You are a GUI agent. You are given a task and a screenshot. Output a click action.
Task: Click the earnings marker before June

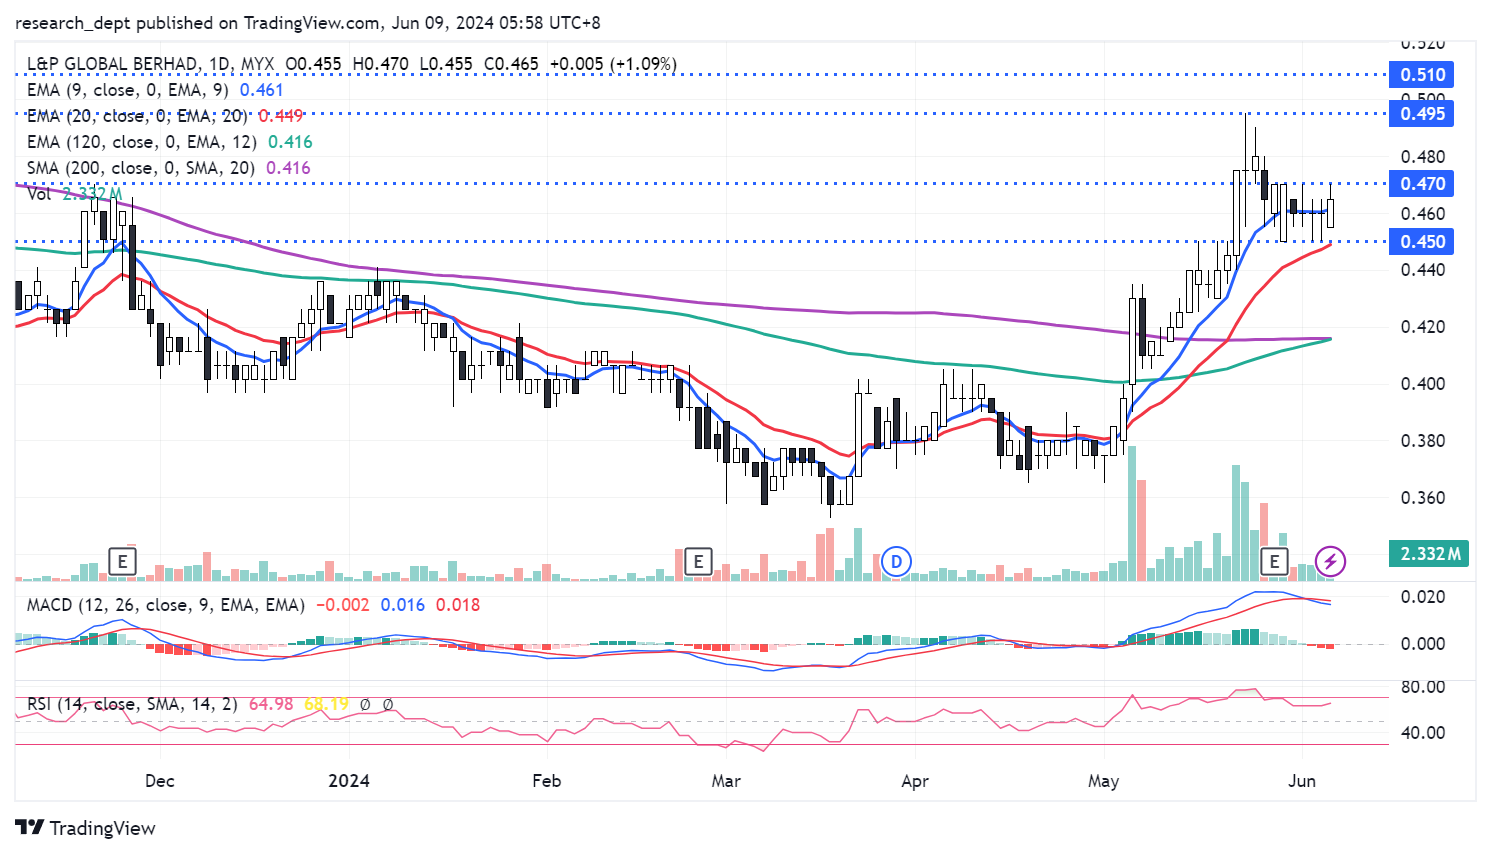1274,561
